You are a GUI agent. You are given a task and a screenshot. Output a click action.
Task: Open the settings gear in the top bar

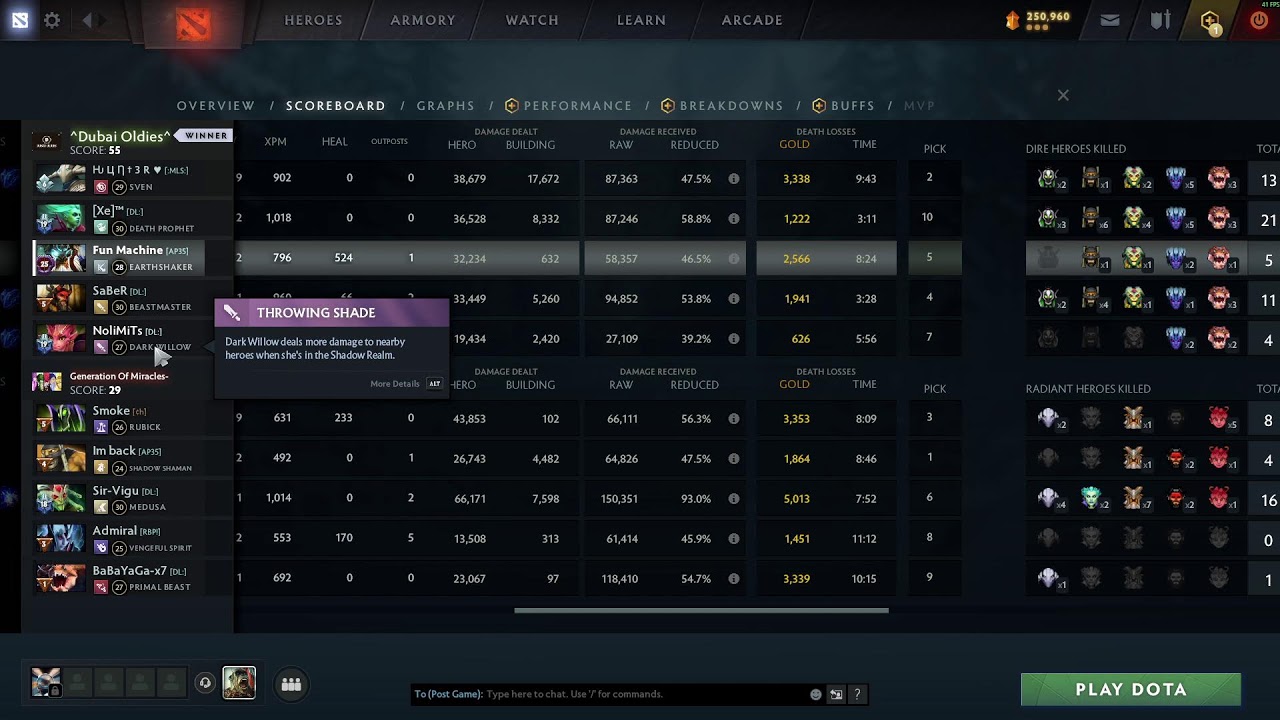(x=52, y=20)
